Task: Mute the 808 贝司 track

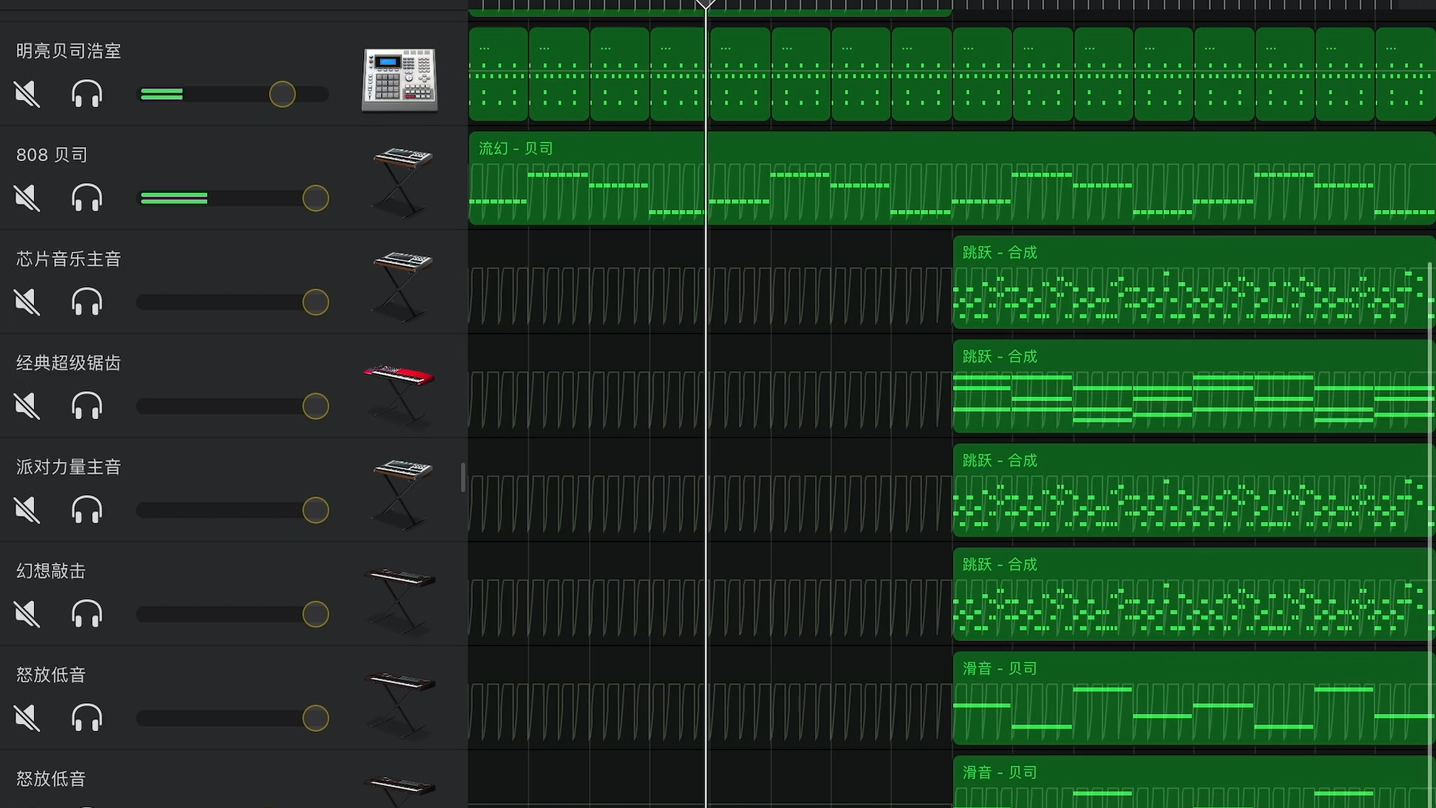Action: click(28, 198)
